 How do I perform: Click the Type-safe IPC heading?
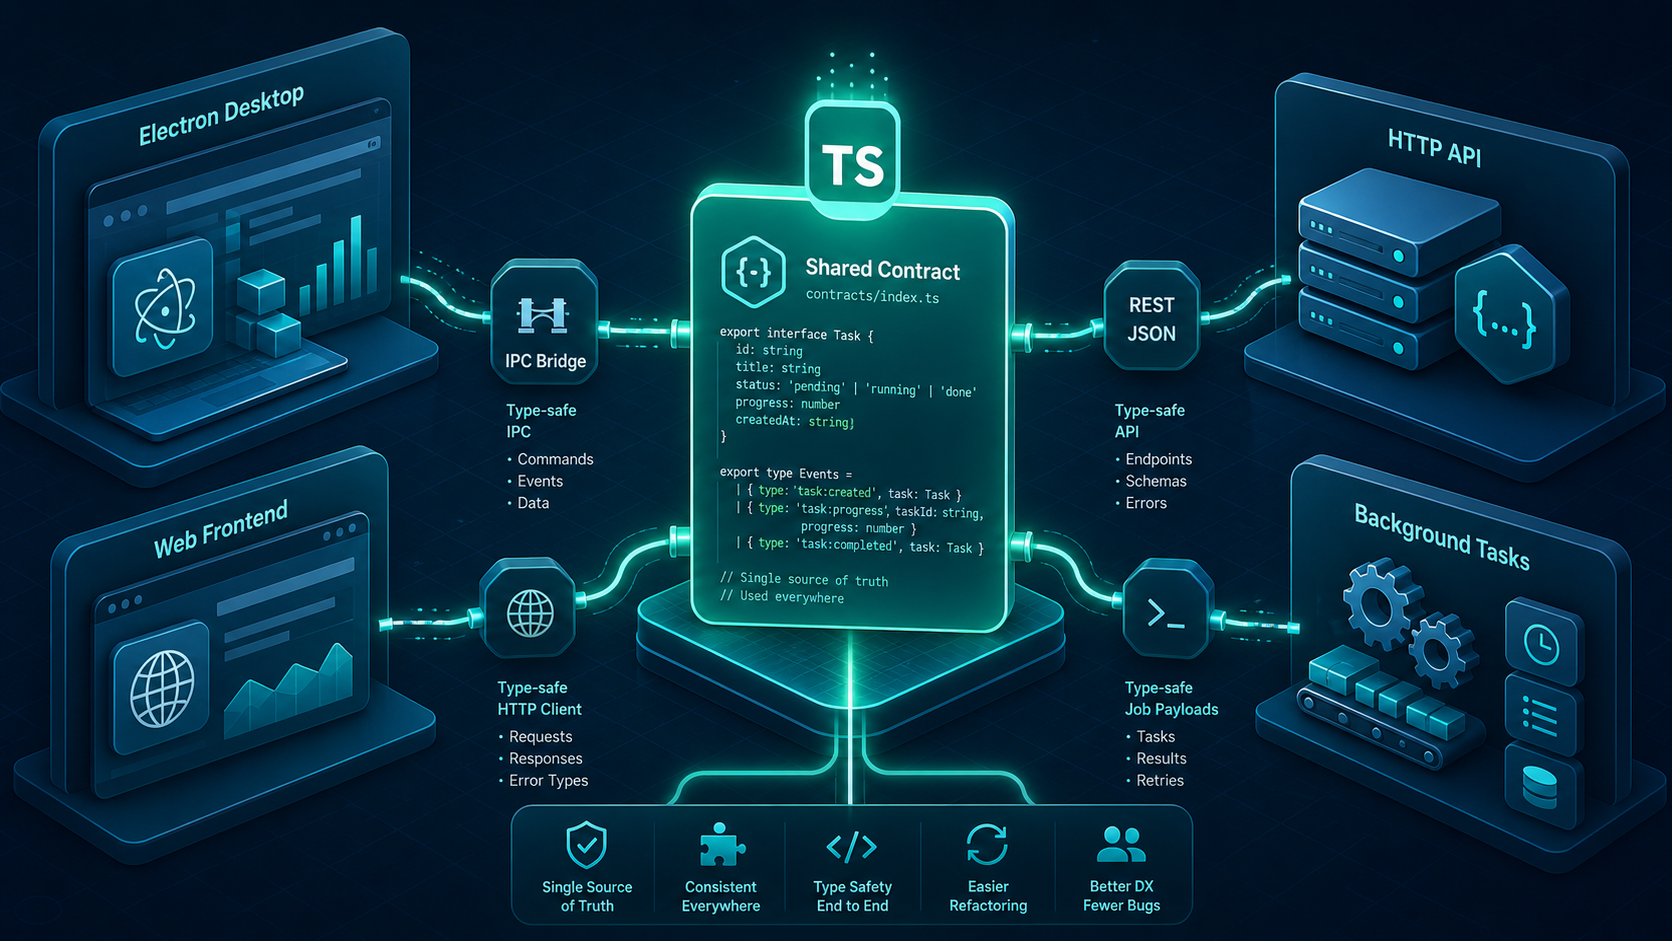click(x=541, y=421)
